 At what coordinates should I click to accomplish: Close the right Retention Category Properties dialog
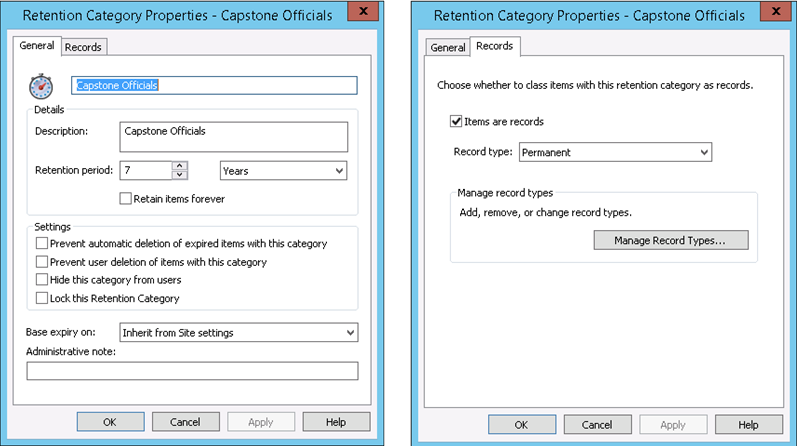(776, 11)
